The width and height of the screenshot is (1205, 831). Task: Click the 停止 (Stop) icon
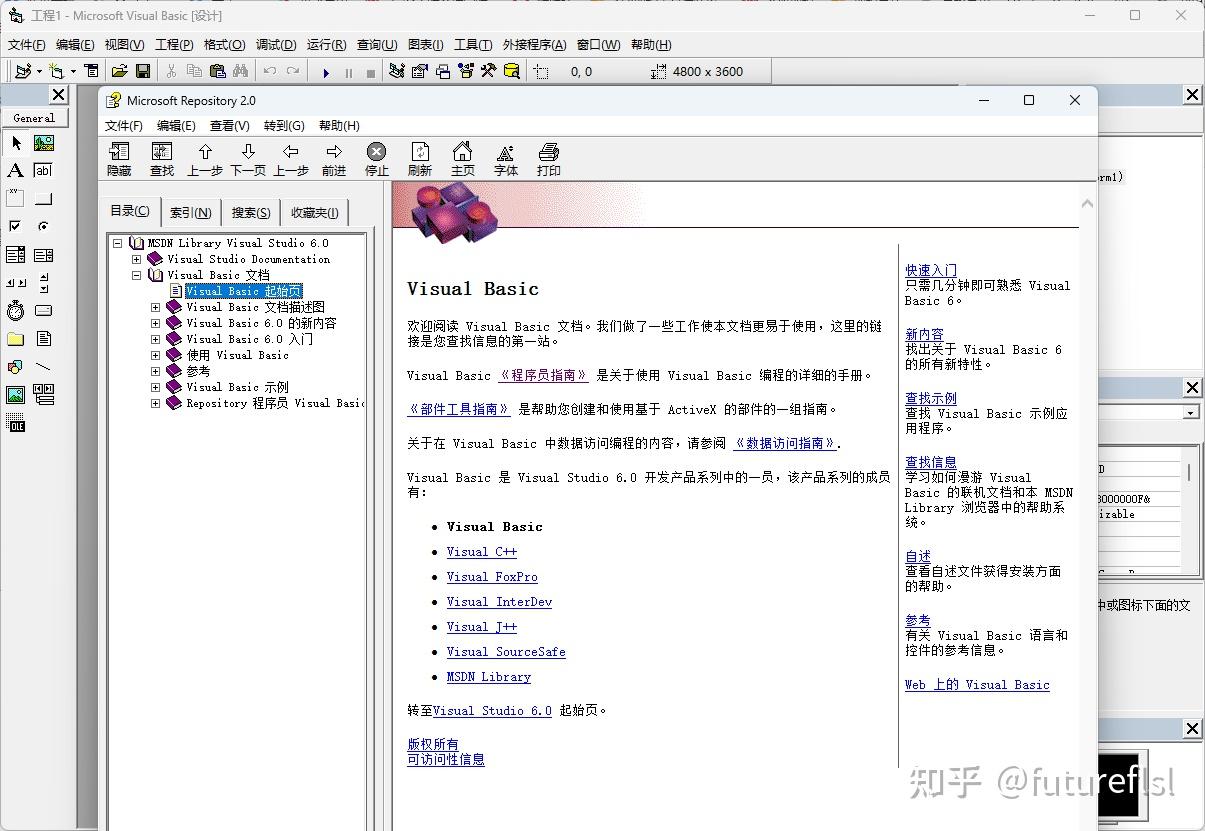click(376, 151)
